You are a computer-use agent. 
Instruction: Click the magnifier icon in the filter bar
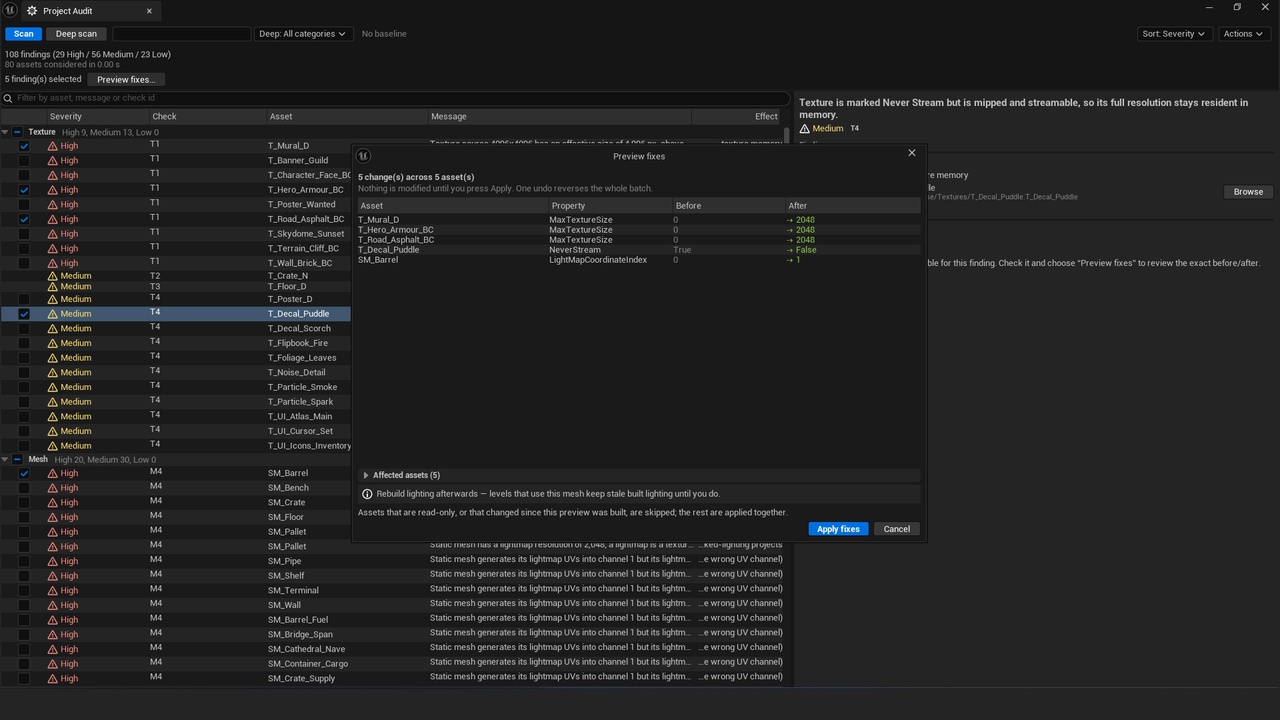tap(8, 98)
